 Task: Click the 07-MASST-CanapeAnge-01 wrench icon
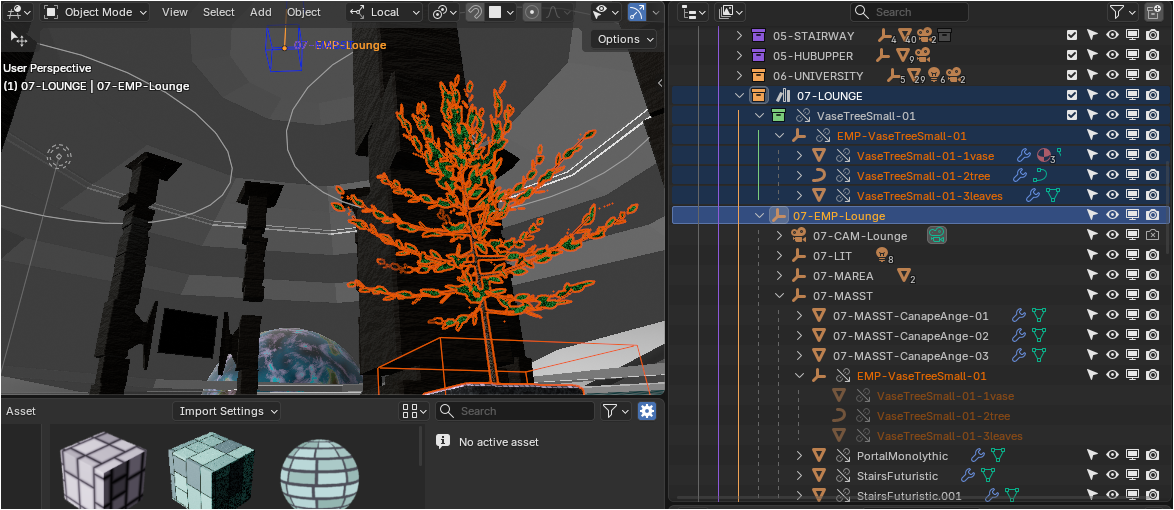[1018, 316]
